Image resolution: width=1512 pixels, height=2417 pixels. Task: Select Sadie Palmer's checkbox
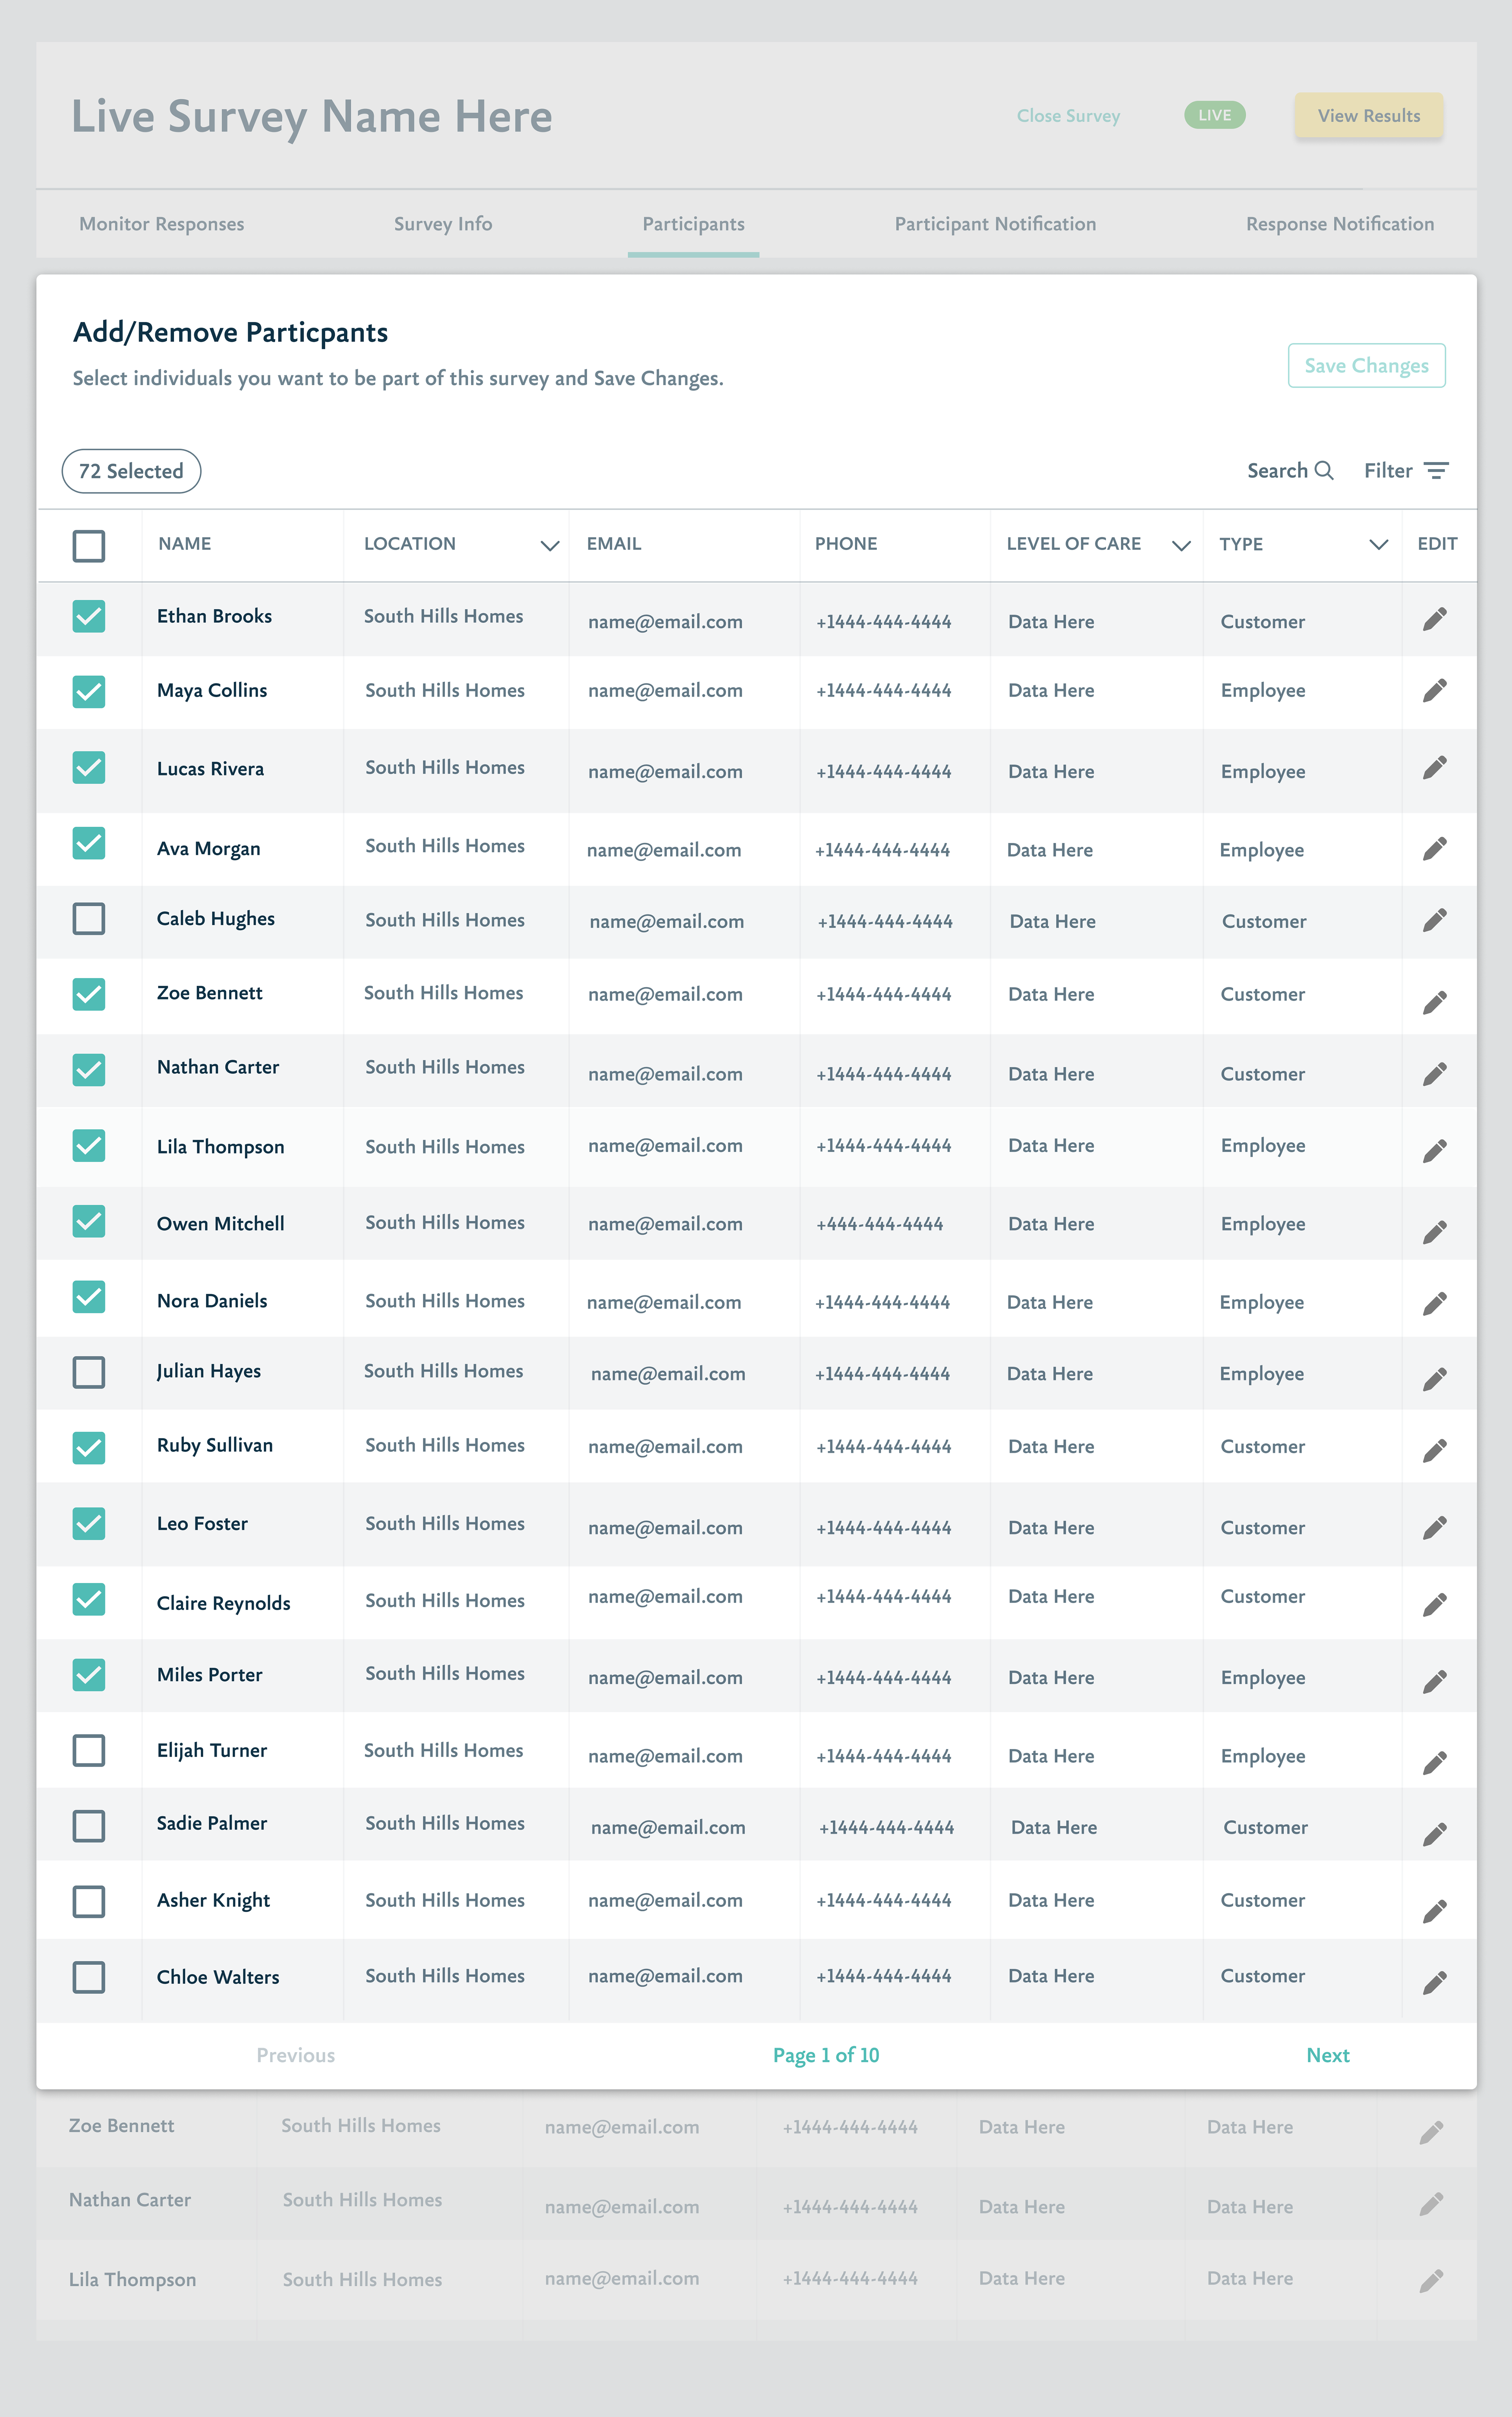(x=89, y=1826)
